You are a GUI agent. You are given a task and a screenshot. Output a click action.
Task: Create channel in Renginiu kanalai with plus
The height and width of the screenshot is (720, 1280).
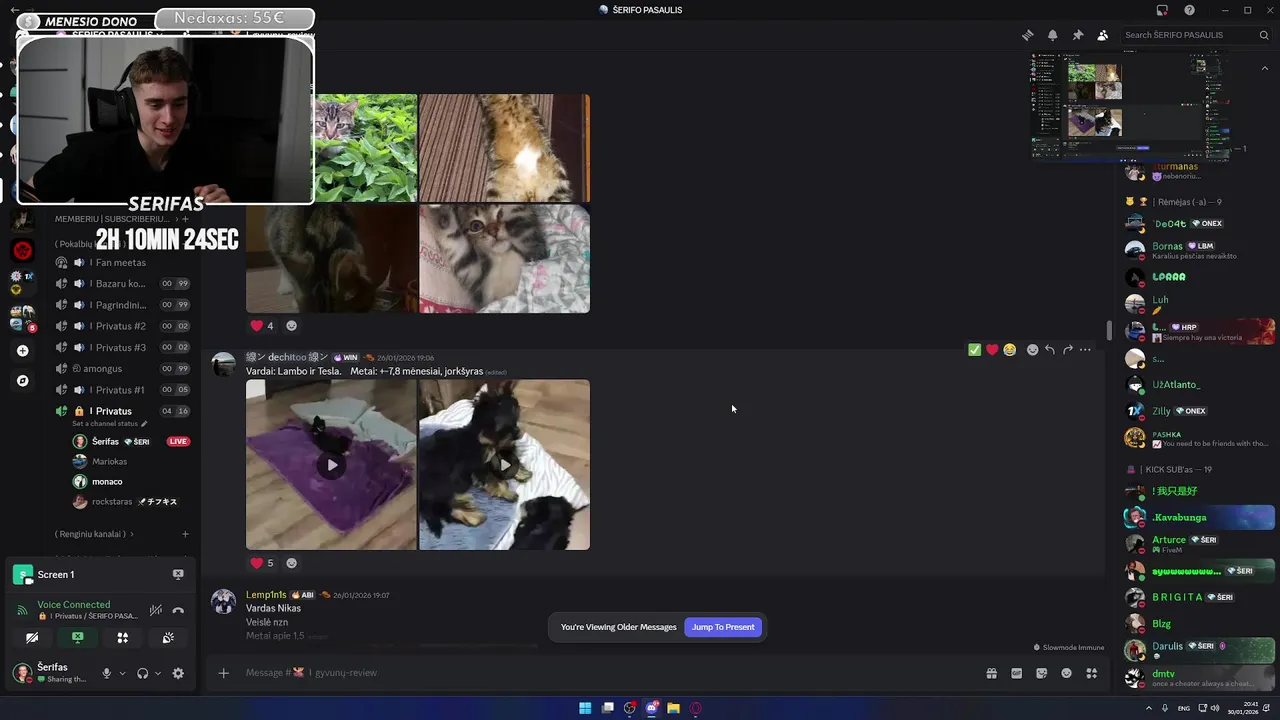coord(185,534)
